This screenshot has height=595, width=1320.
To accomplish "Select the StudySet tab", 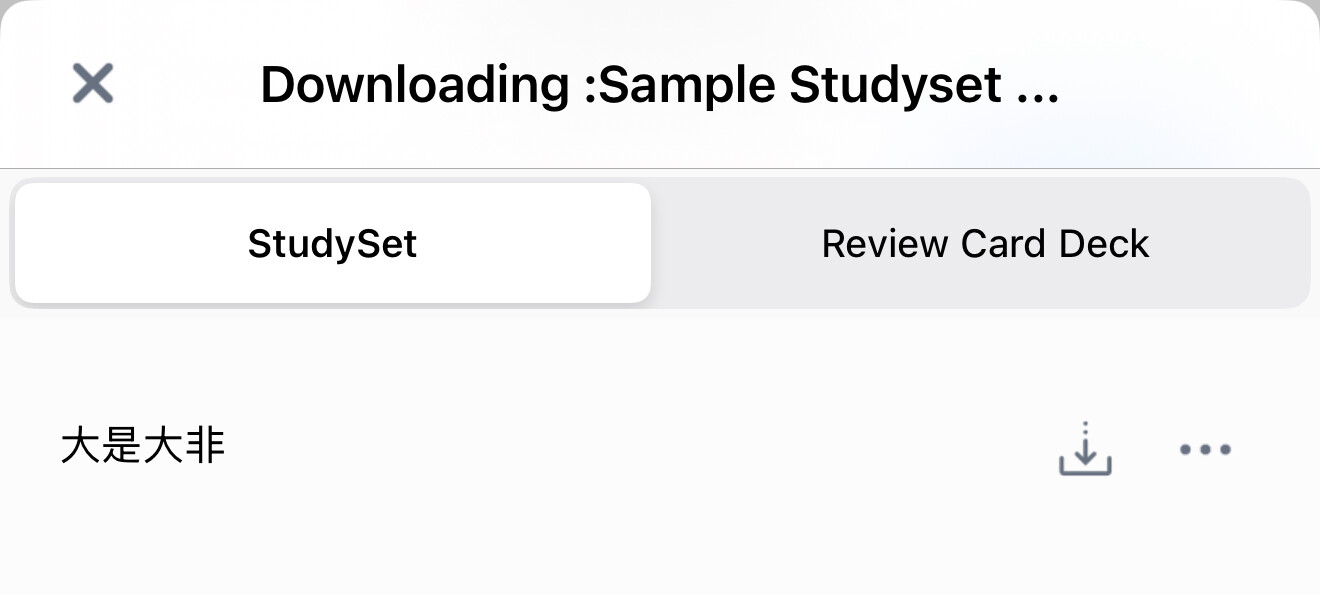I will (x=333, y=243).
